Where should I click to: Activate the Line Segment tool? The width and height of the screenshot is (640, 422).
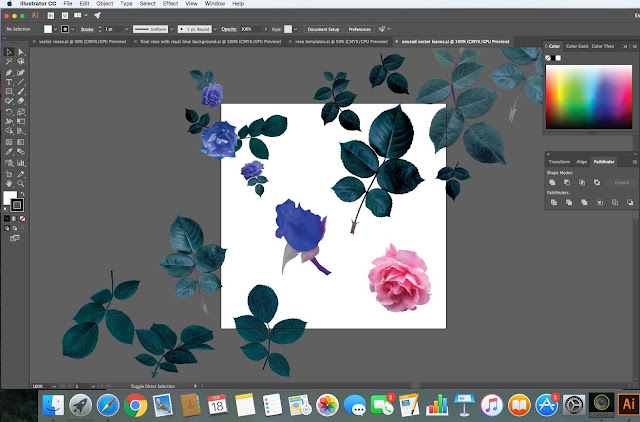point(21,82)
